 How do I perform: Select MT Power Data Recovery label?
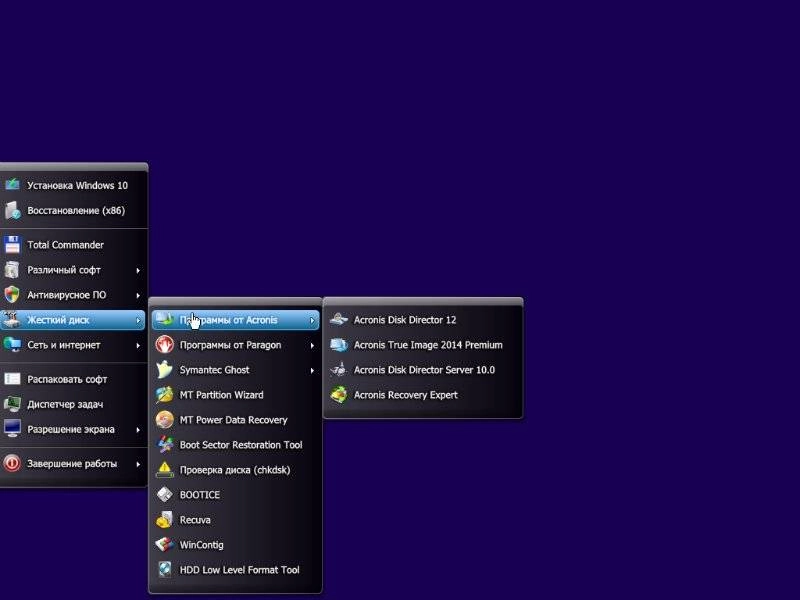pos(234,420)
